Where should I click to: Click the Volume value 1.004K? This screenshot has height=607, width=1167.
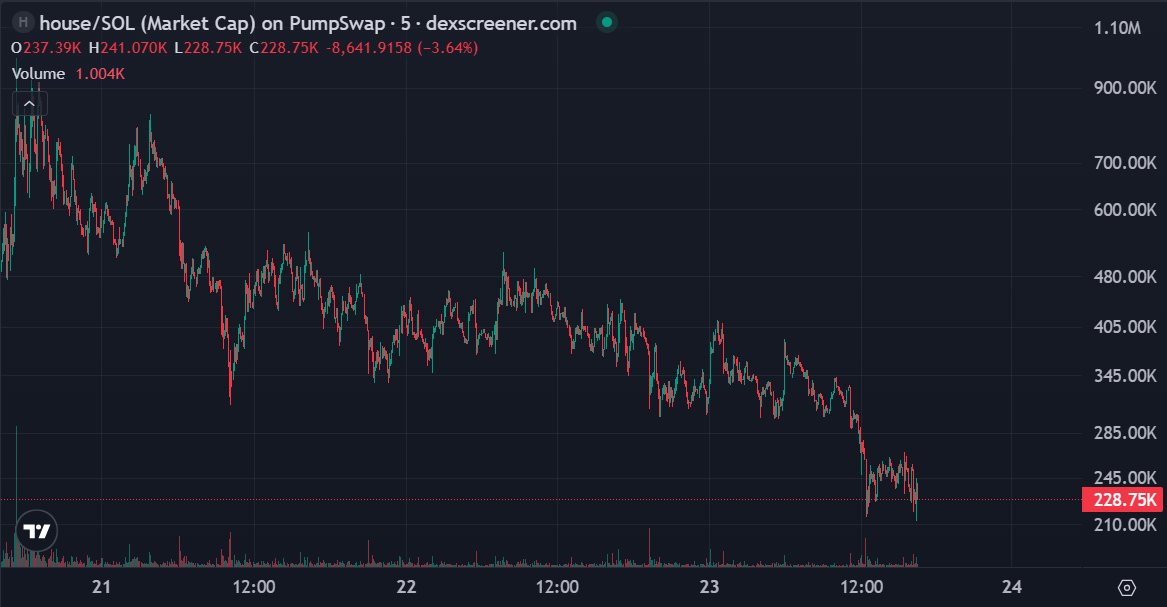point(100,74)
